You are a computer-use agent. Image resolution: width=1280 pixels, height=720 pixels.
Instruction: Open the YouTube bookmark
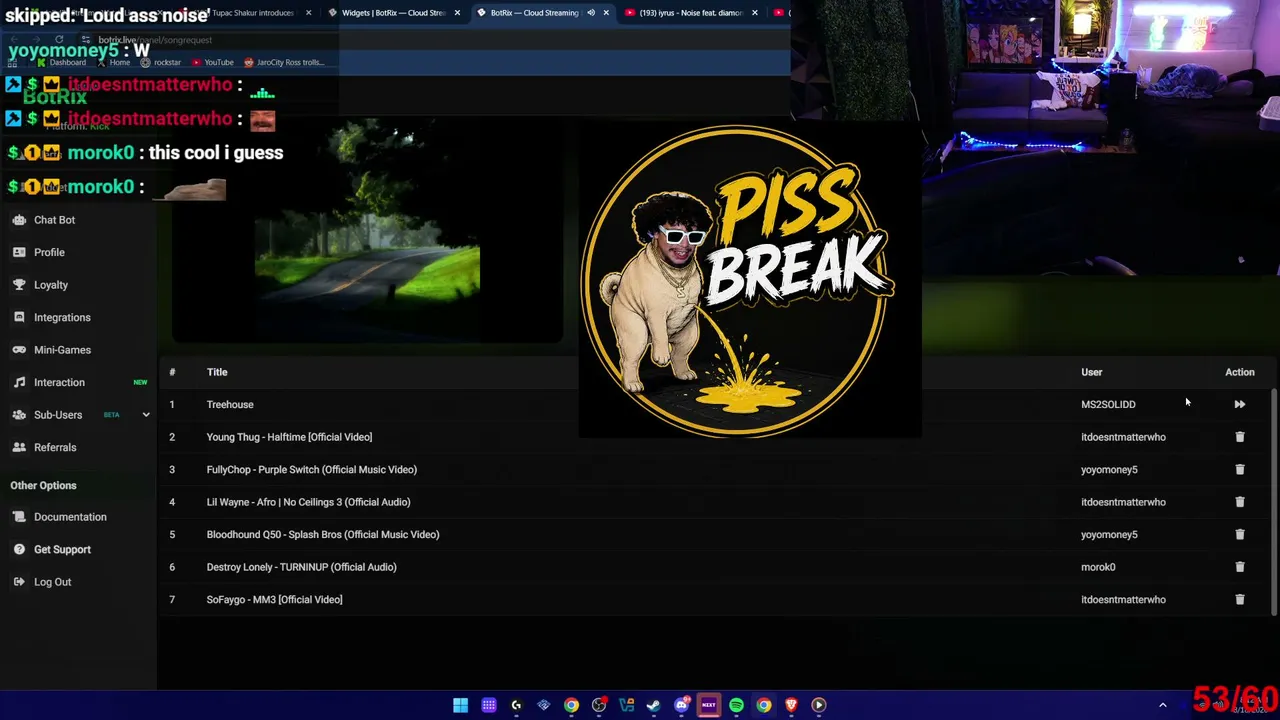(212, 62)
